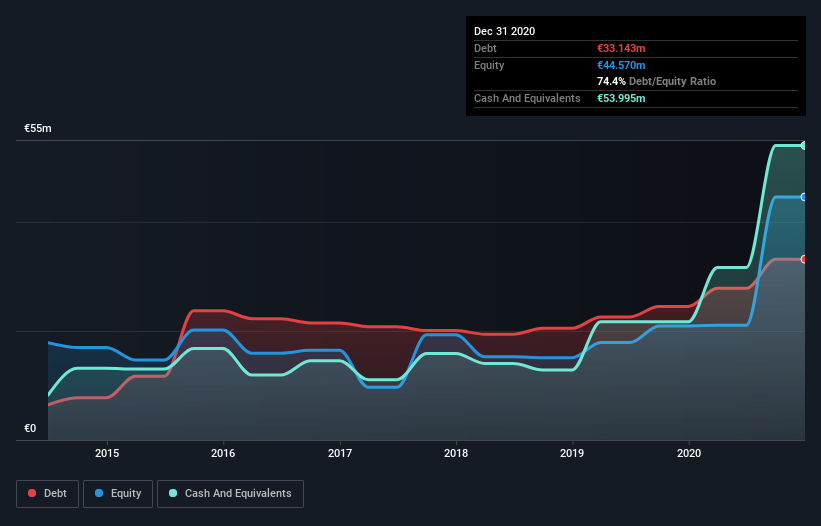Toggle the Equity legend button
The height and width of the screenshot is (526, 821).
tap(118, 494)
